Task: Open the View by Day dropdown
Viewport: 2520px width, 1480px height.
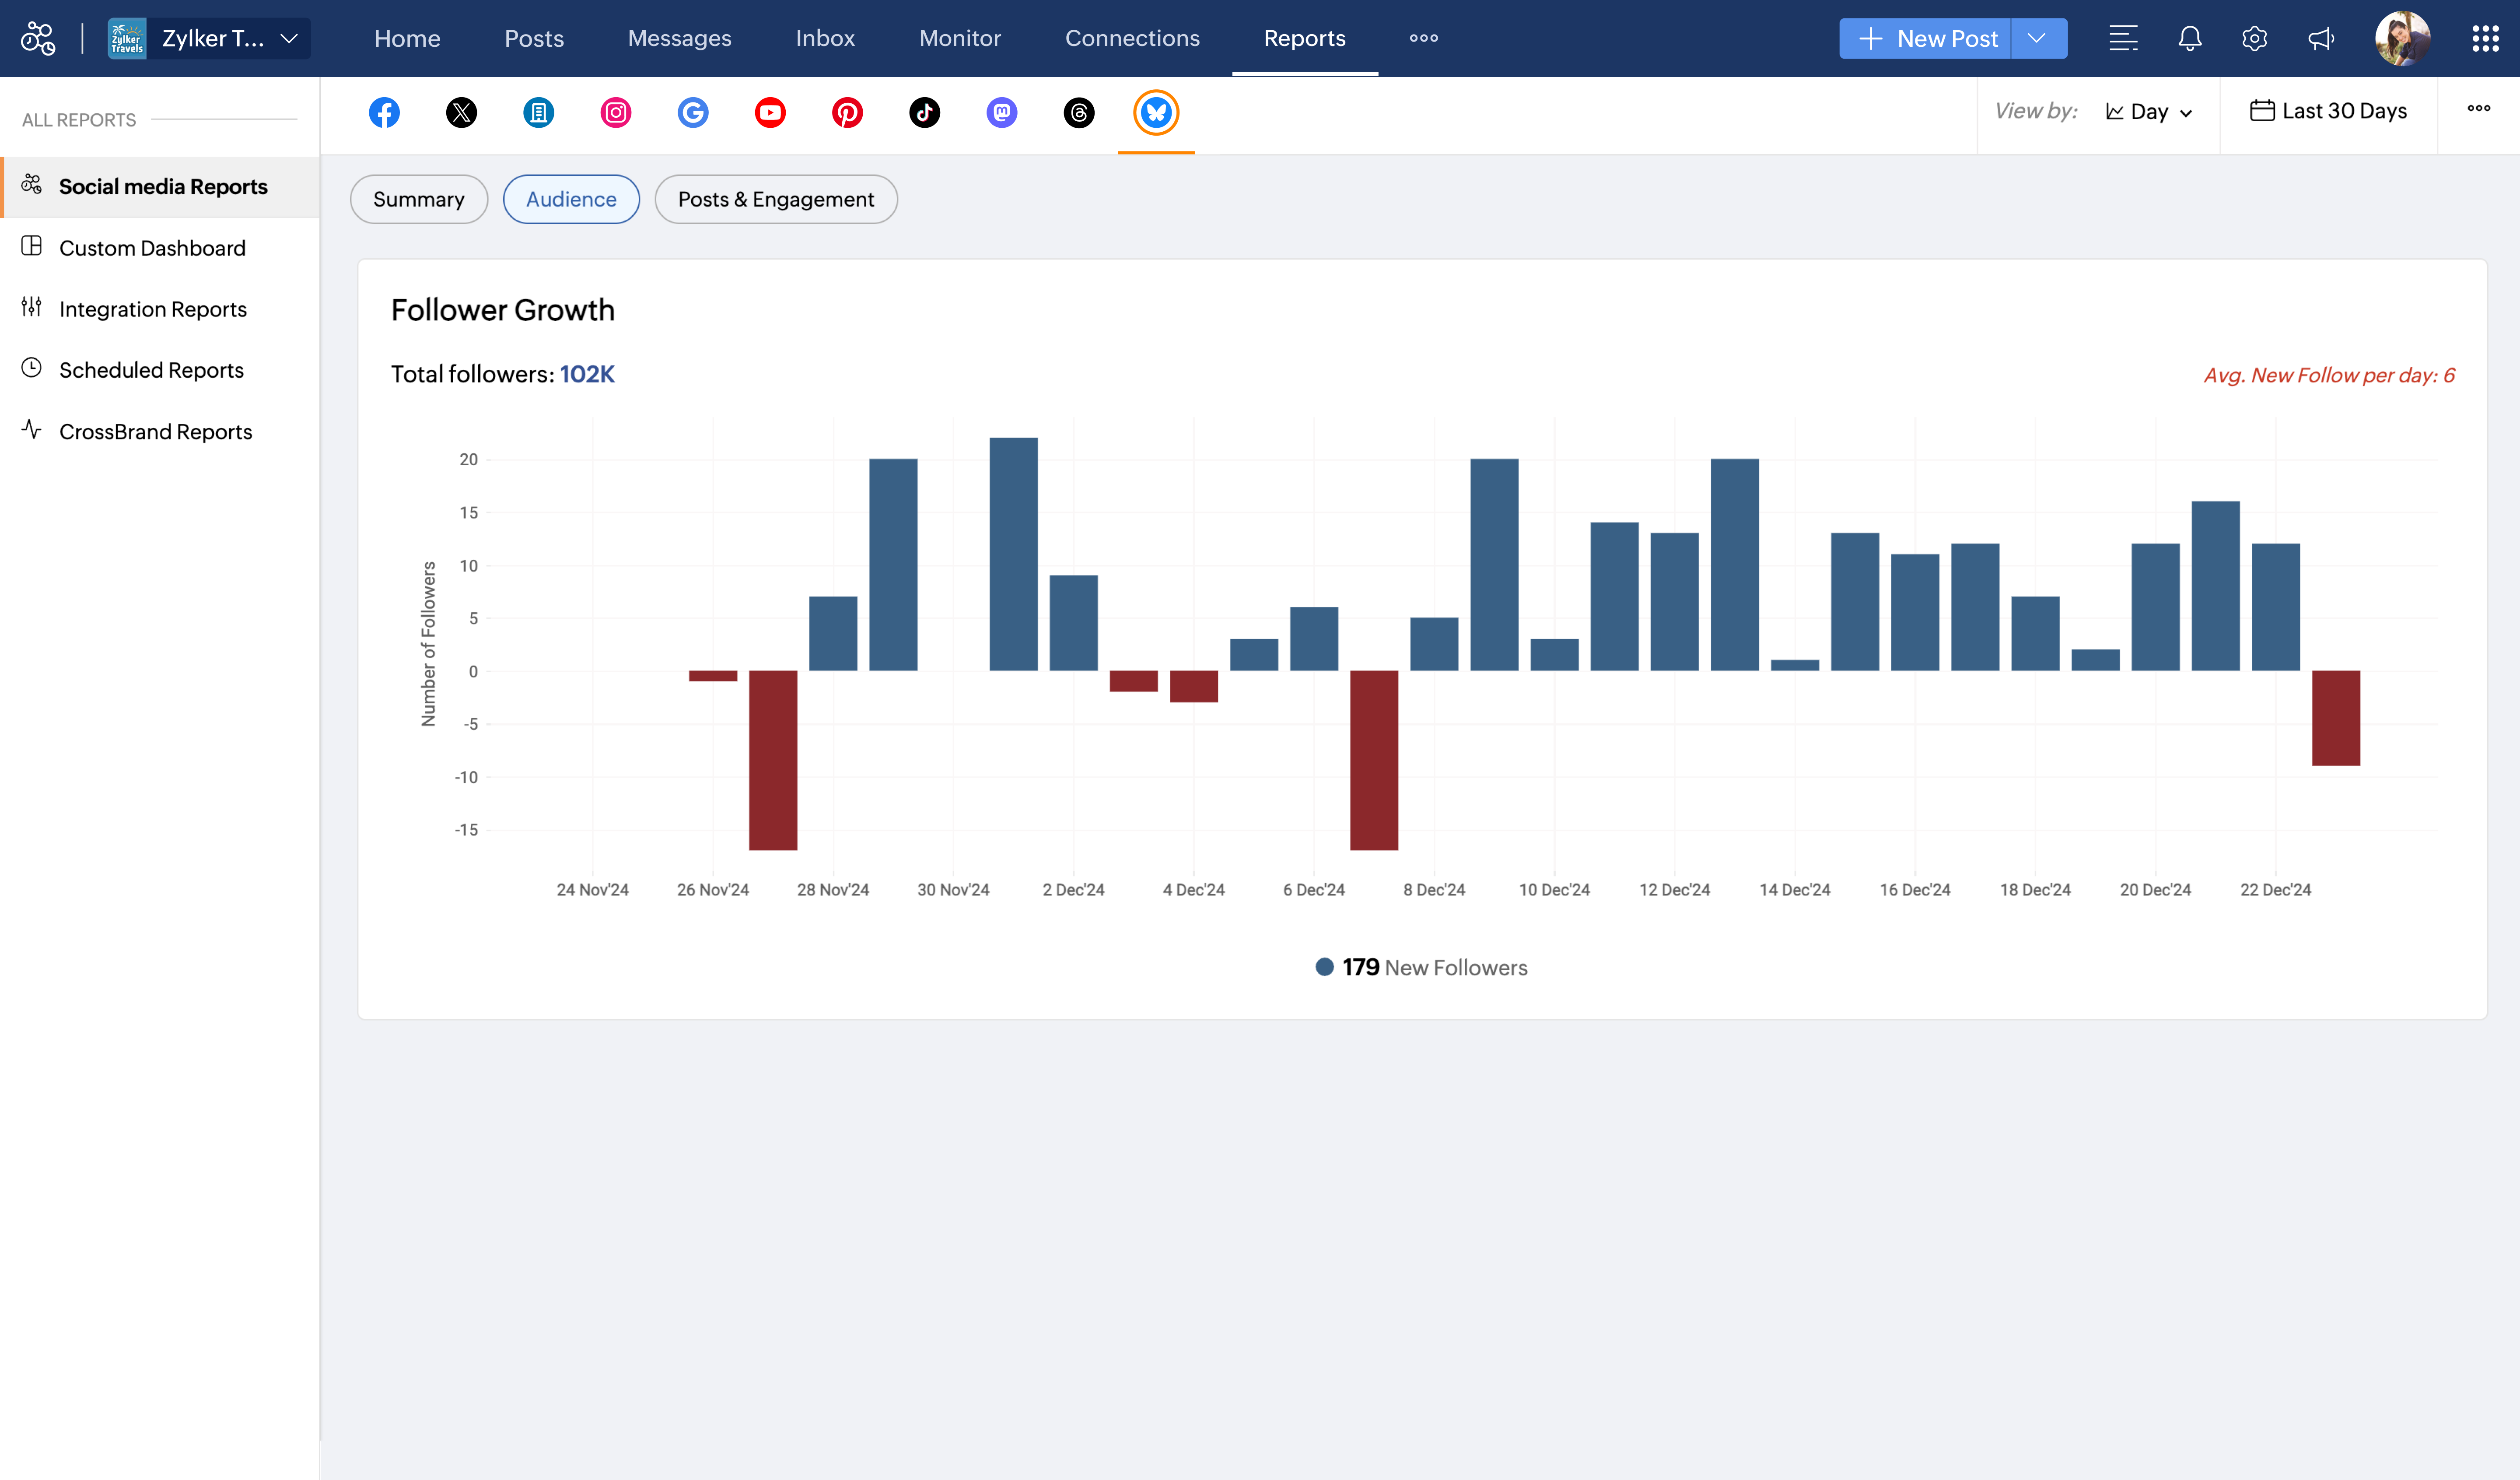Action: click(2148, 112)
